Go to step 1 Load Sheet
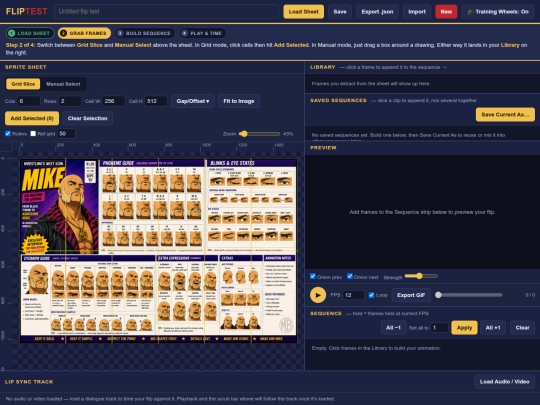 (30, 33)
